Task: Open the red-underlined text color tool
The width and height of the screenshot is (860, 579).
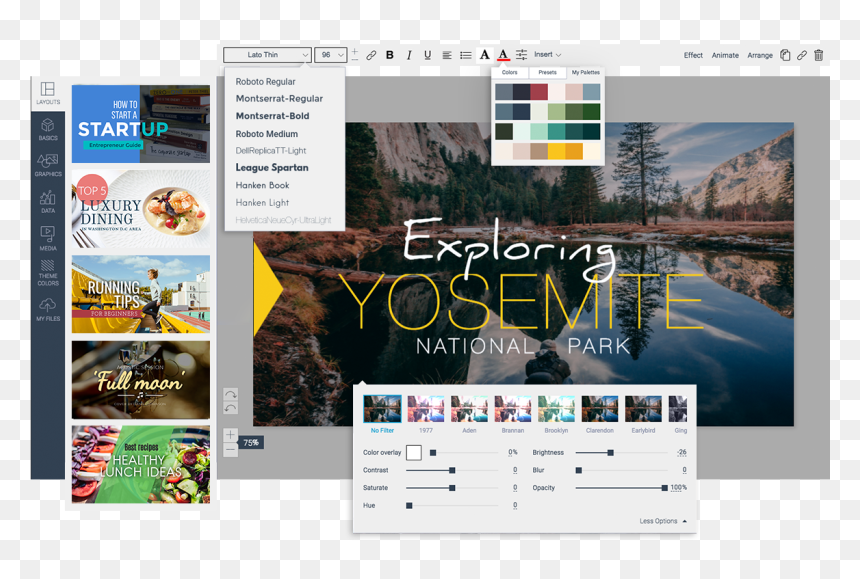Action: pyautogui.click(x=503, y=55)
